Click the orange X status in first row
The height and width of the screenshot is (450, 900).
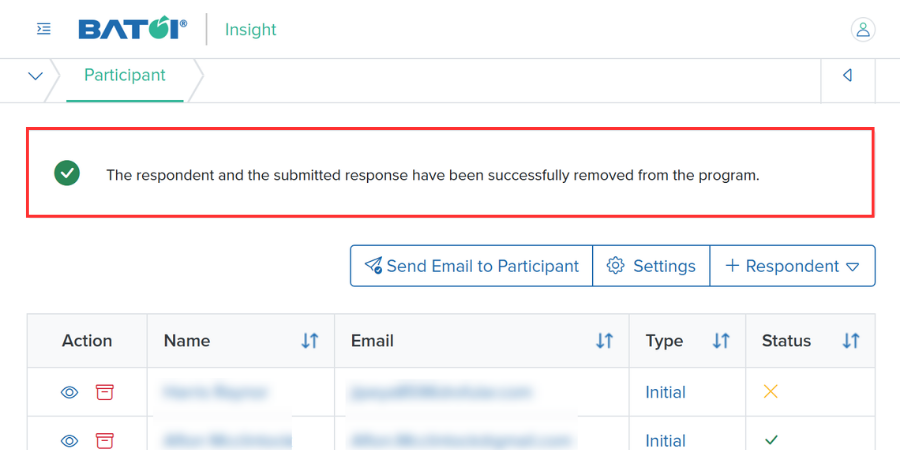770,392
